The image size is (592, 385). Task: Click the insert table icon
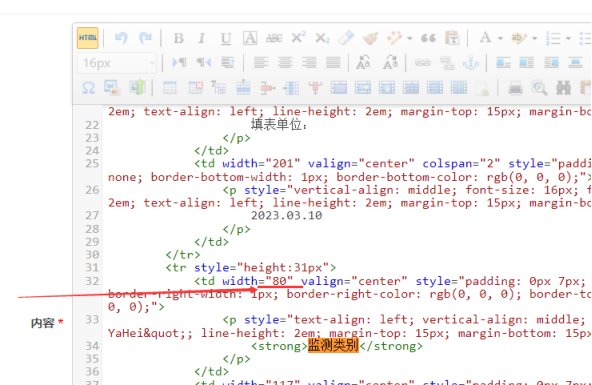(x=170, y=88)
